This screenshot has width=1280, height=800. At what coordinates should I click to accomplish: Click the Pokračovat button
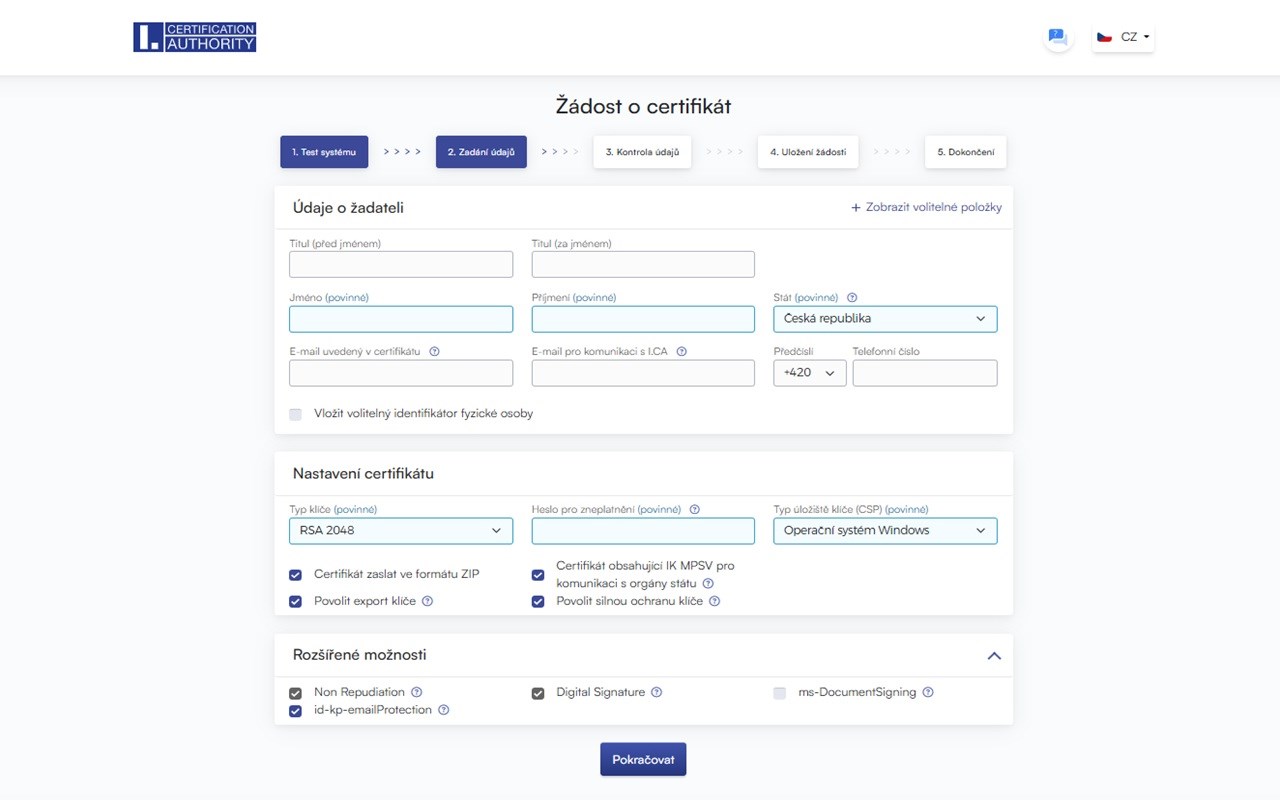tap(643, 760)
